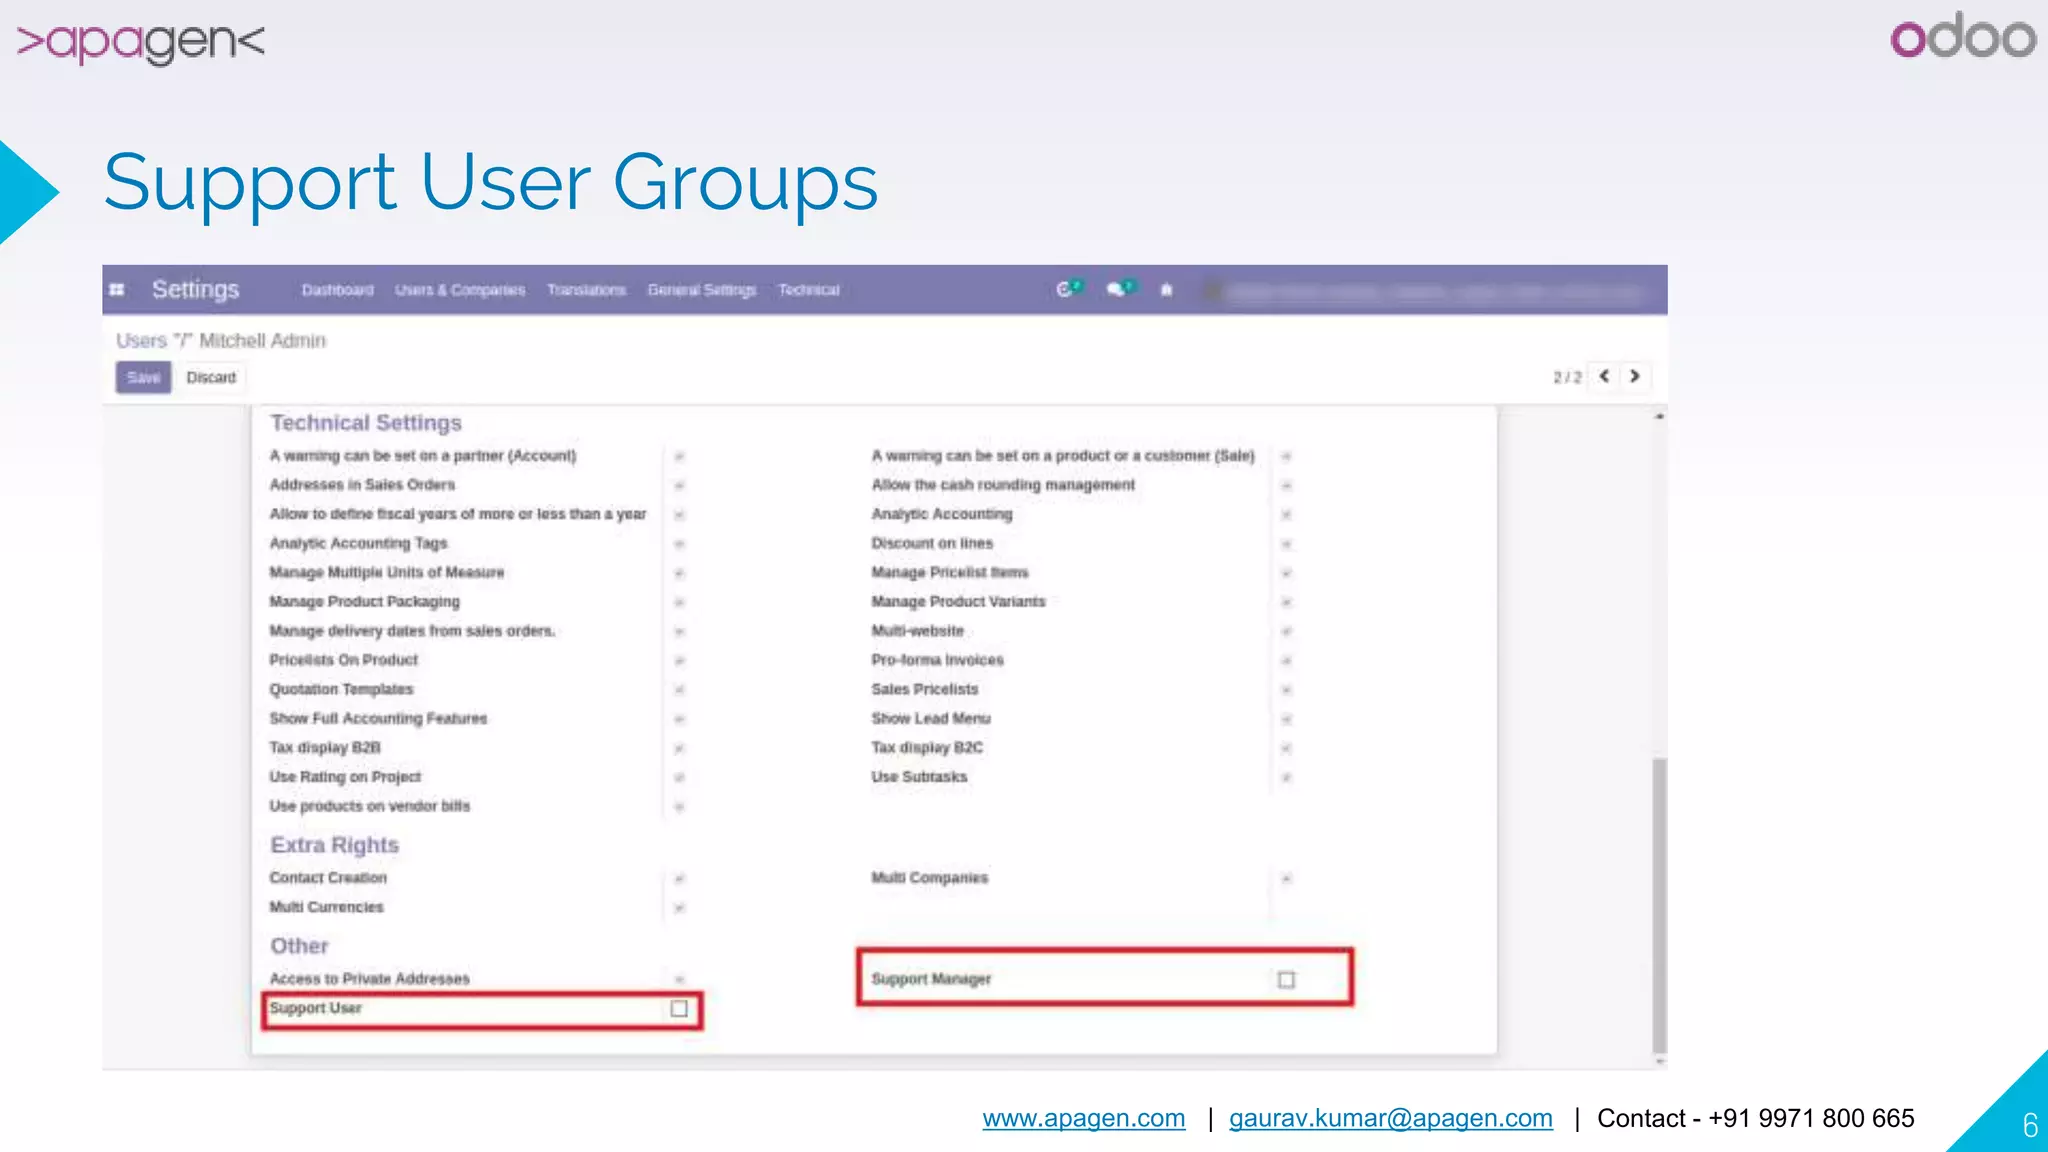Click the scrollbar up arrow

(1659, 416)
